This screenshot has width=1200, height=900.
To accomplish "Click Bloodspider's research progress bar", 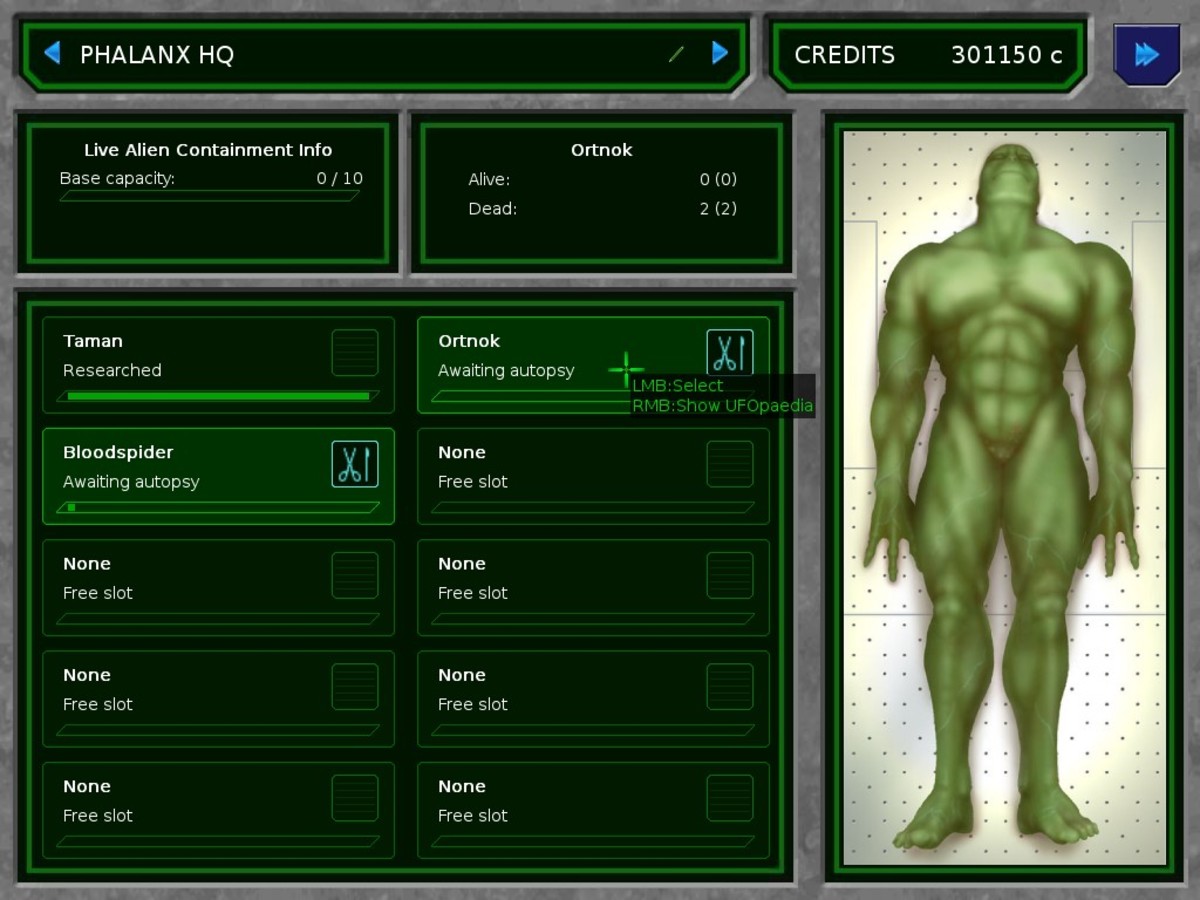I will [x=218, y=507].
